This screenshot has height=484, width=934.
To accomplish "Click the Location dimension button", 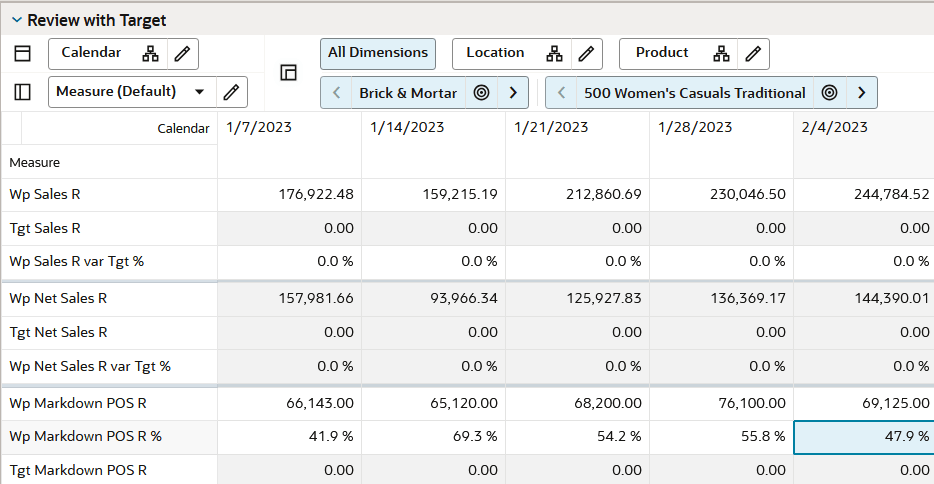I will pyautogui.click(x=495, y=53).
